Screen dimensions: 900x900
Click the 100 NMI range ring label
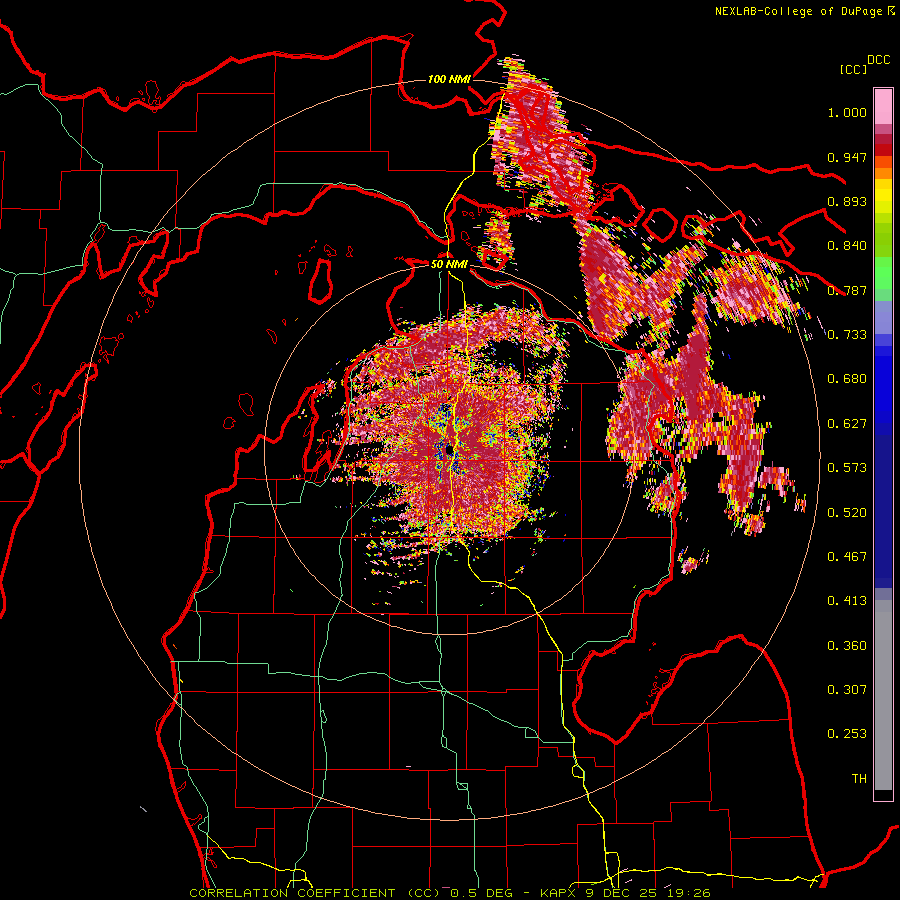pyautogui.click(x=449, y=79)
